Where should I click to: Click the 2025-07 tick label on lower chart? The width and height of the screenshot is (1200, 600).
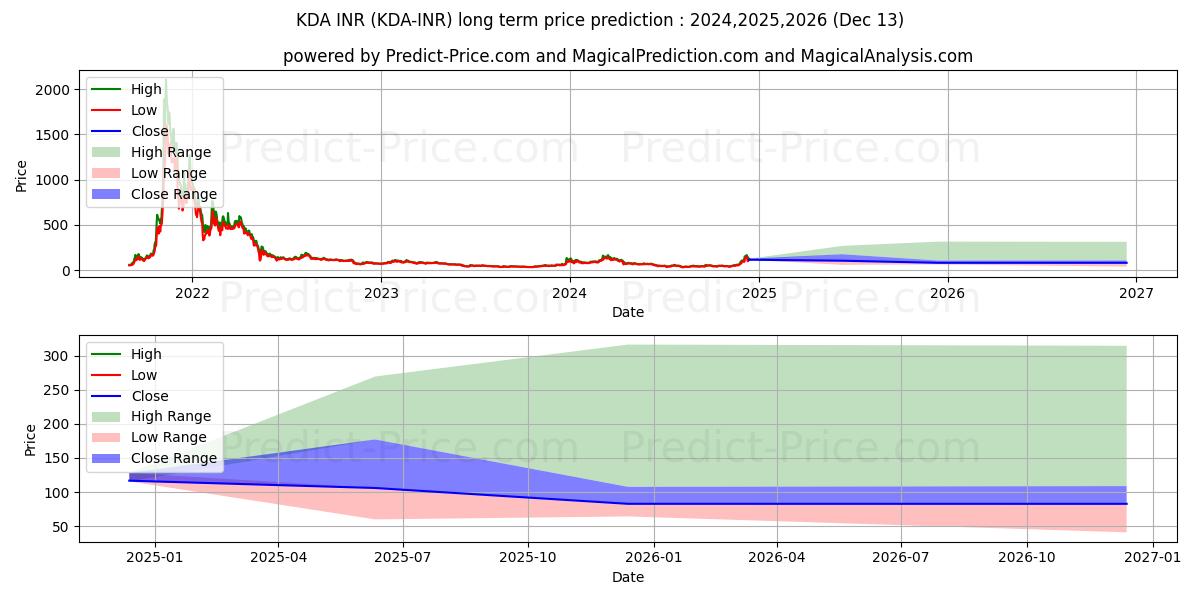[x=402, y=558]
